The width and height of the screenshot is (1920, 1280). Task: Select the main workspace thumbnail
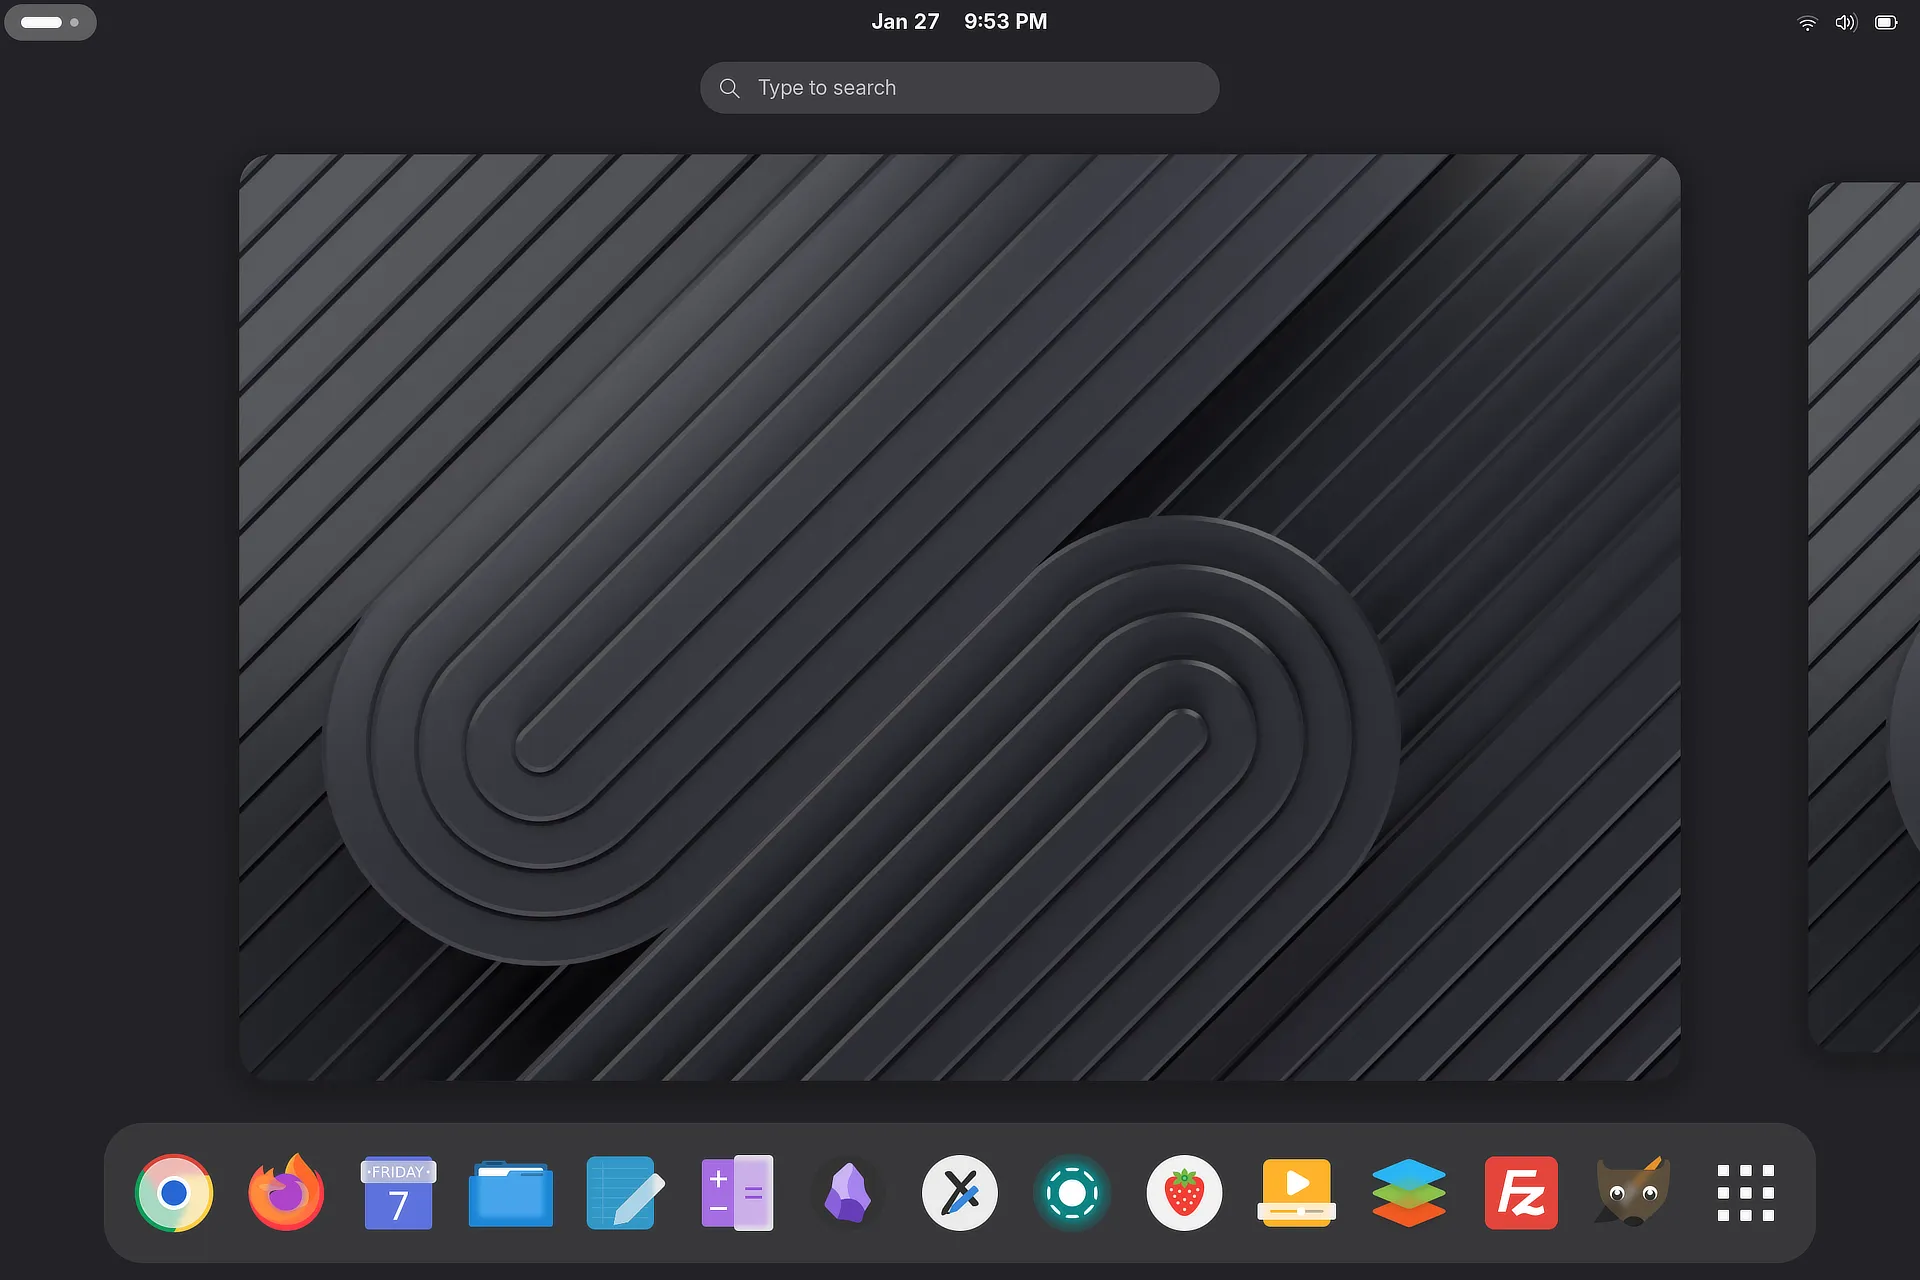pyautogui.click(x=960, y=616)
